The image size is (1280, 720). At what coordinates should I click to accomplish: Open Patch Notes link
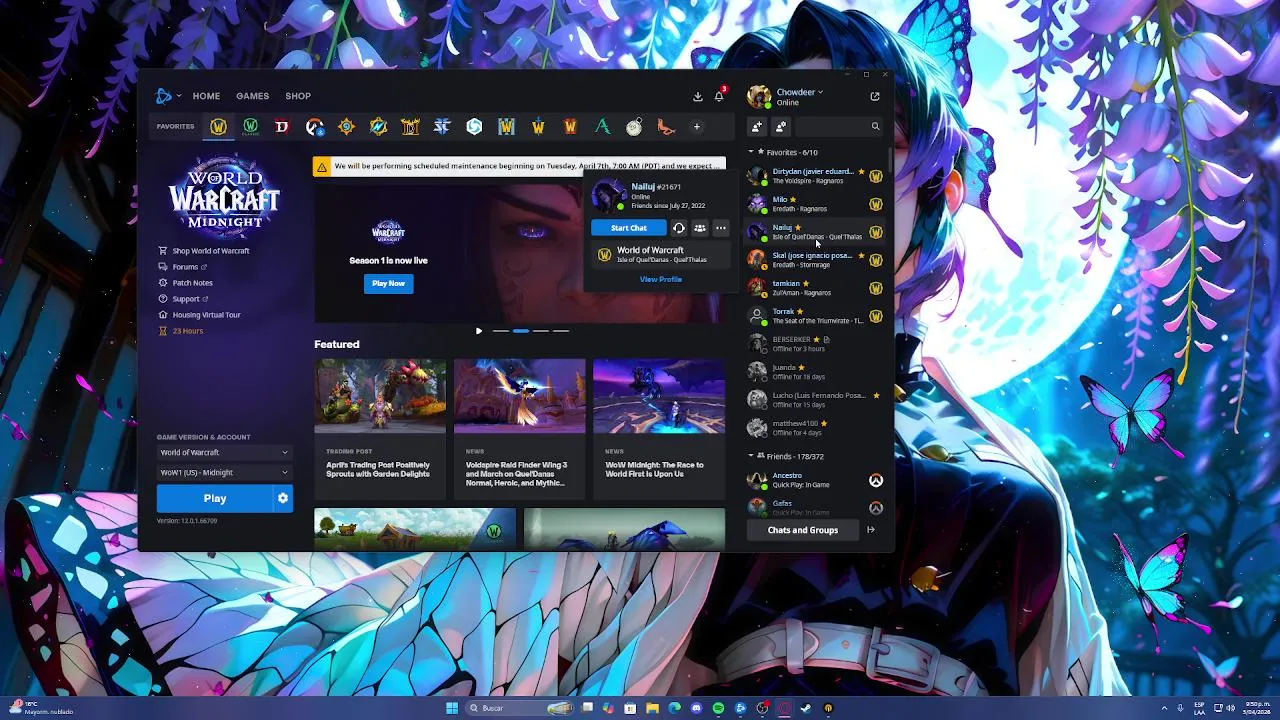pyautogui.click(x=185, y=283)
